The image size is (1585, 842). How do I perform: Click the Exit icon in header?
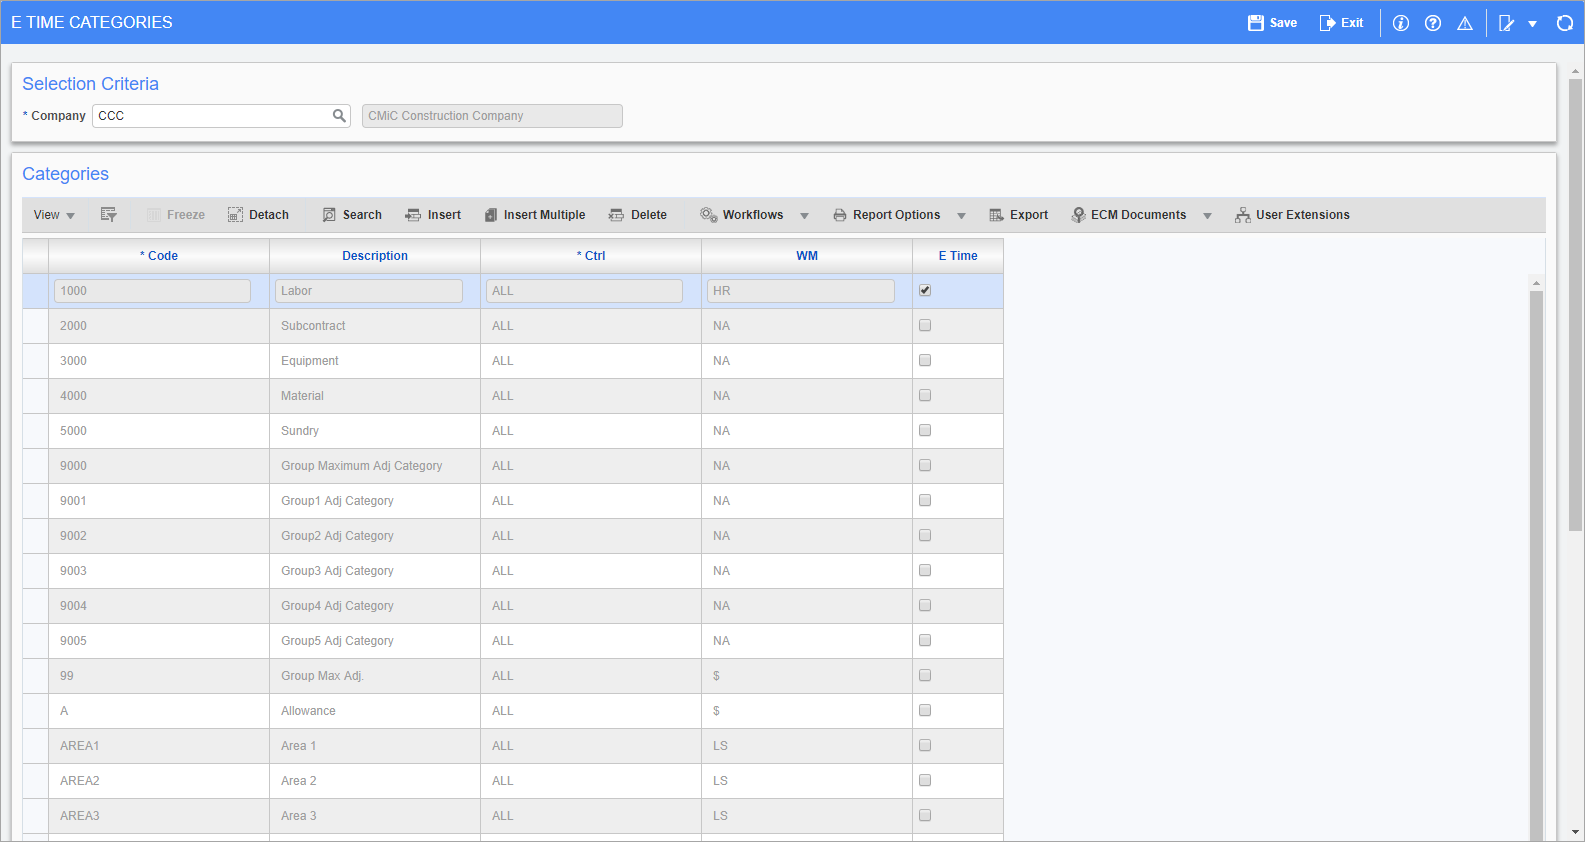tap(1327, 23)
